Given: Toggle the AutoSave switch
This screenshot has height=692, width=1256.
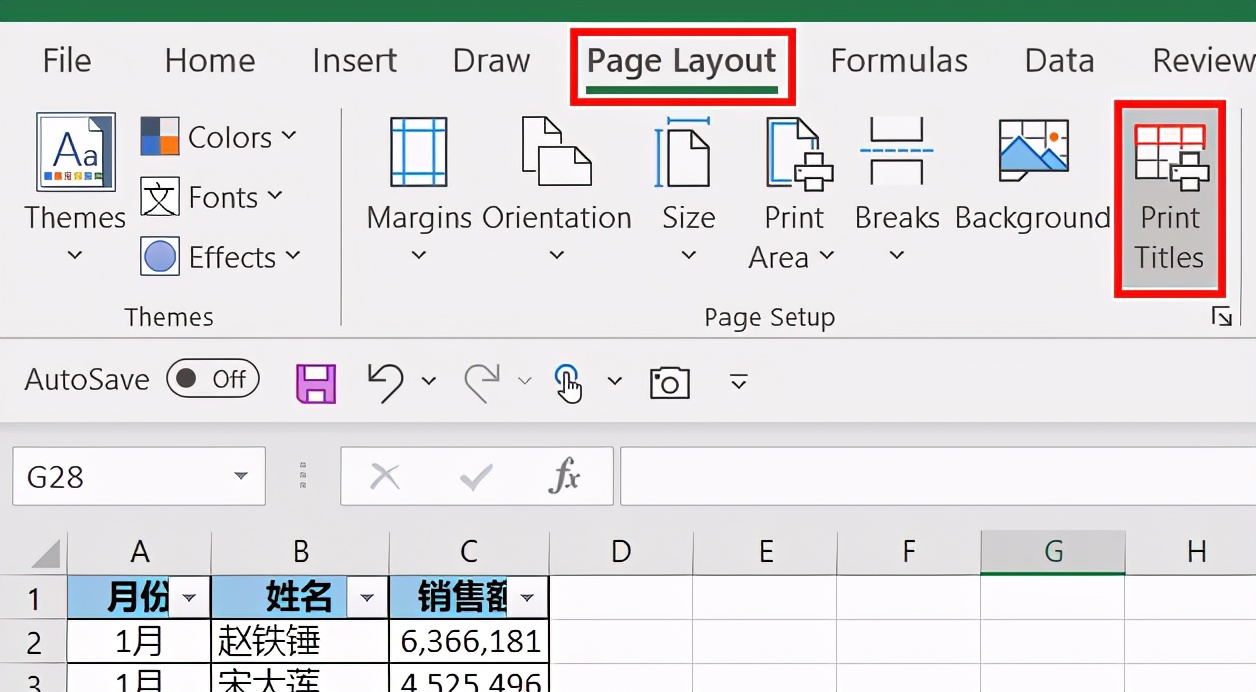Looking at the screenshot, I should point(213,379).
